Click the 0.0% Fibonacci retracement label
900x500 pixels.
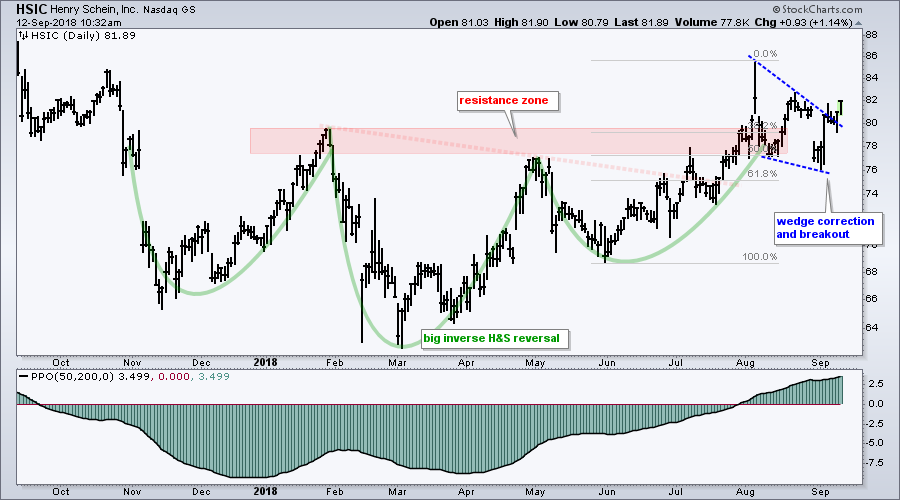coord(766,54)
